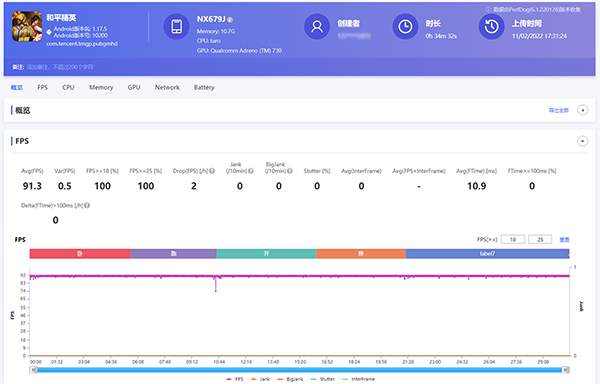Collapse the FPS panel using chevron

tap(582, 141)
